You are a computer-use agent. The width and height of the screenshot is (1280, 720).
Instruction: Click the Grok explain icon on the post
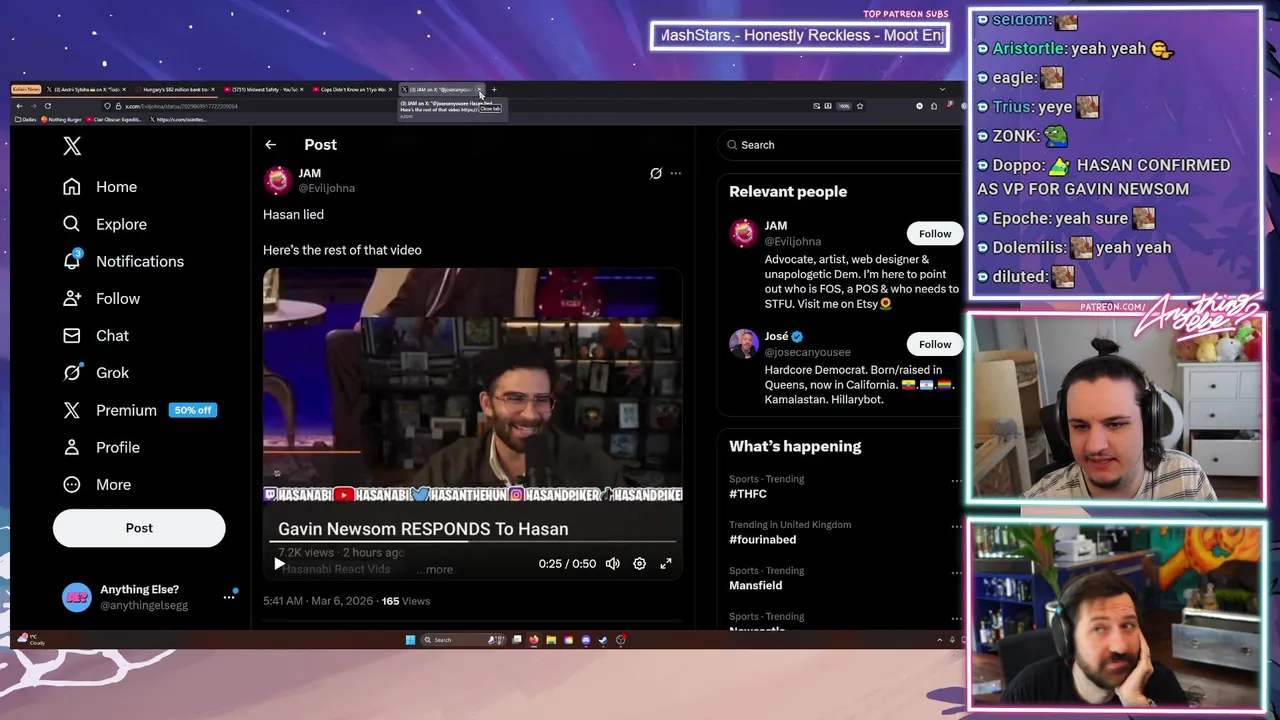(x=656, y=173)
